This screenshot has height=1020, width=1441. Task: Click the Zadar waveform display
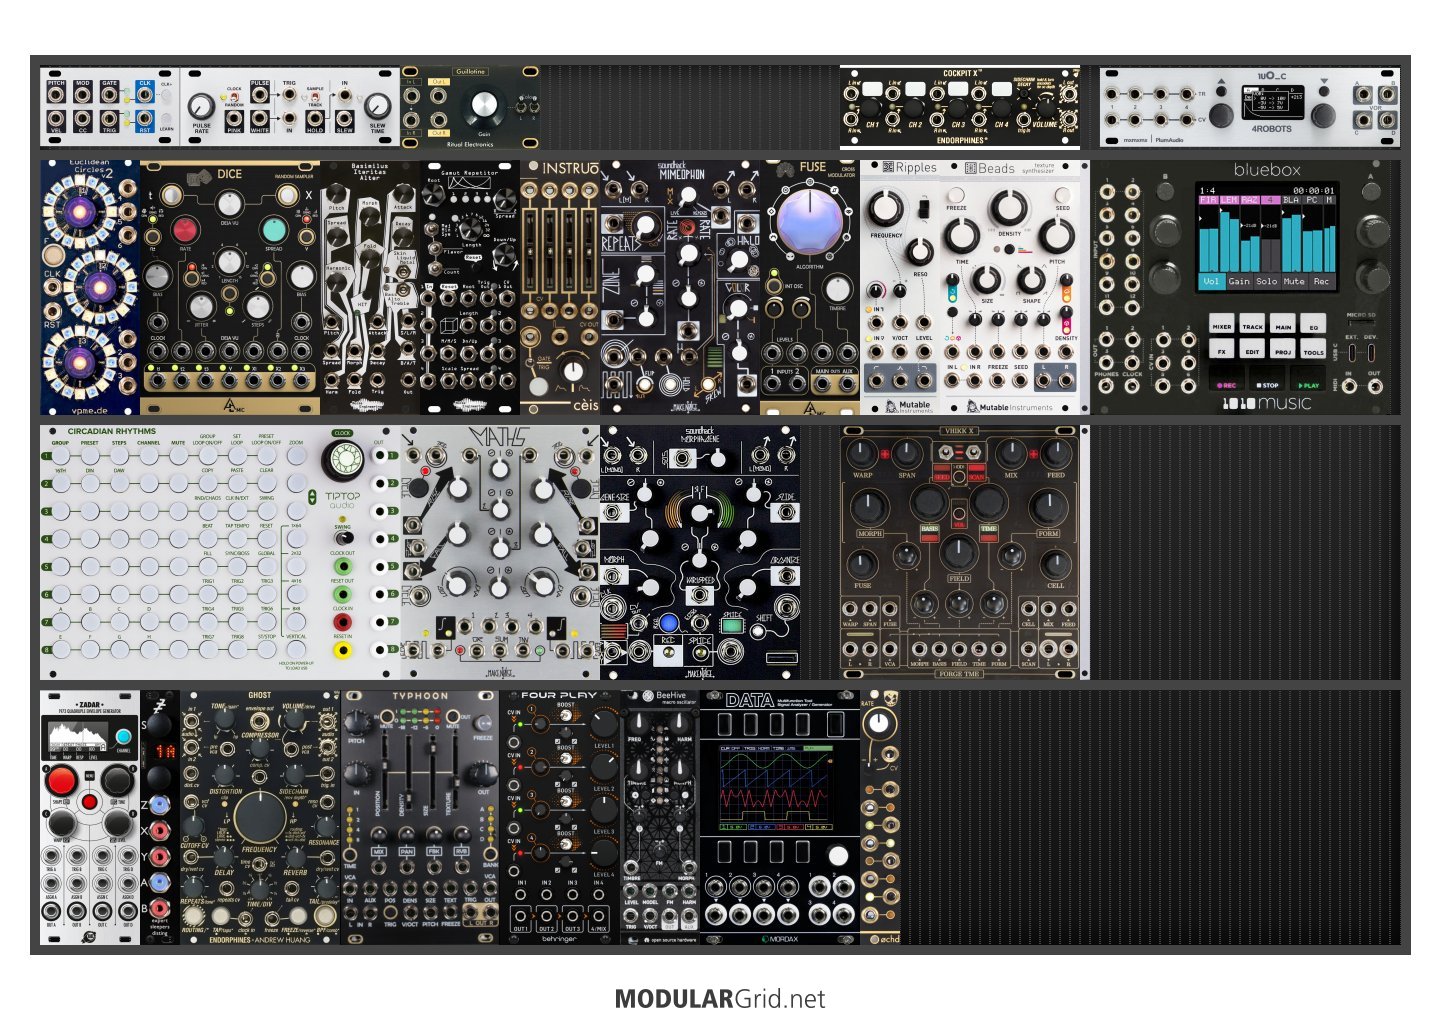coord(80,738)
